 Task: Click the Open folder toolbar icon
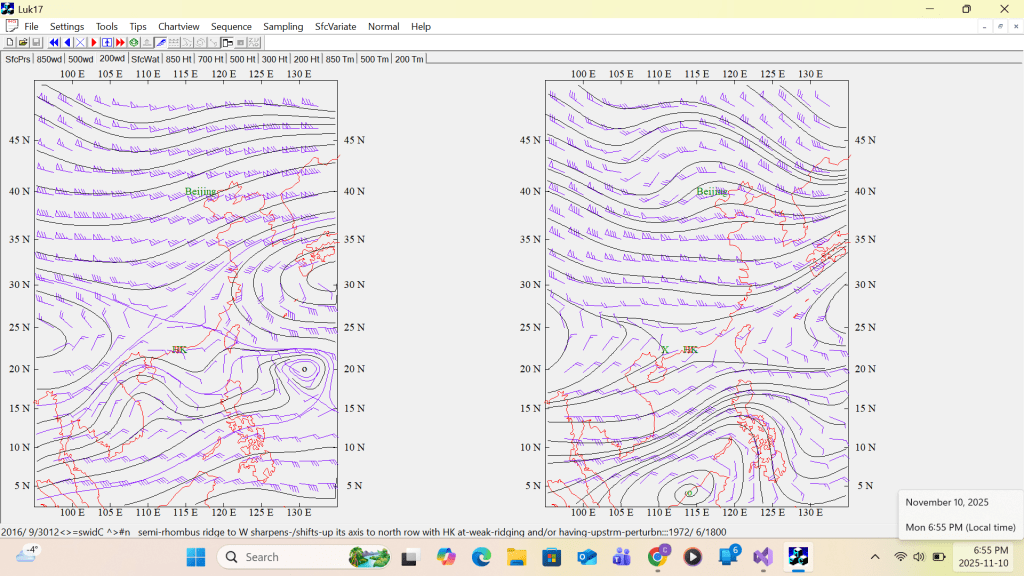(23, 43)
